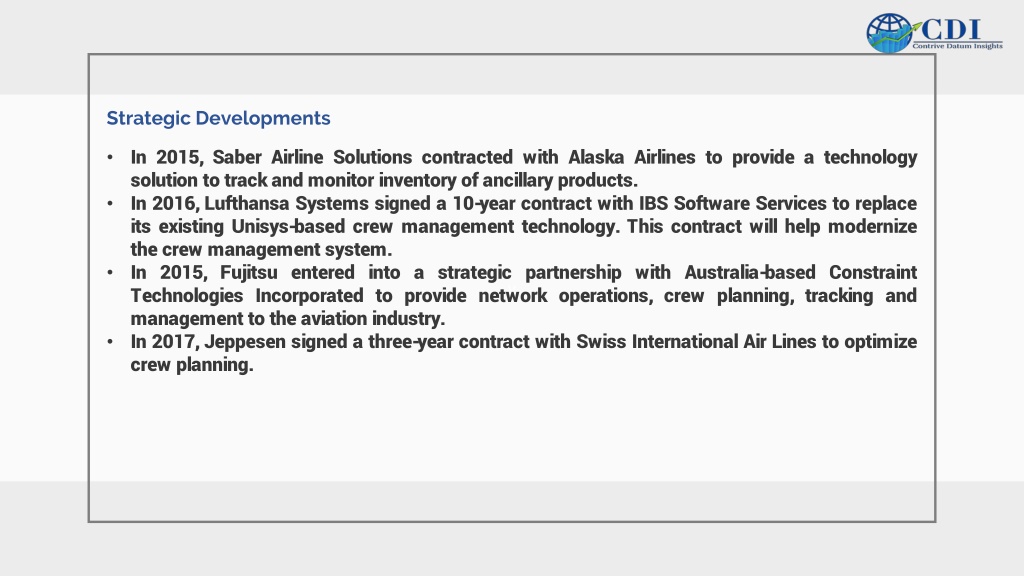Click the first bullet point marker
The image size is (1024, 576).
110,157
